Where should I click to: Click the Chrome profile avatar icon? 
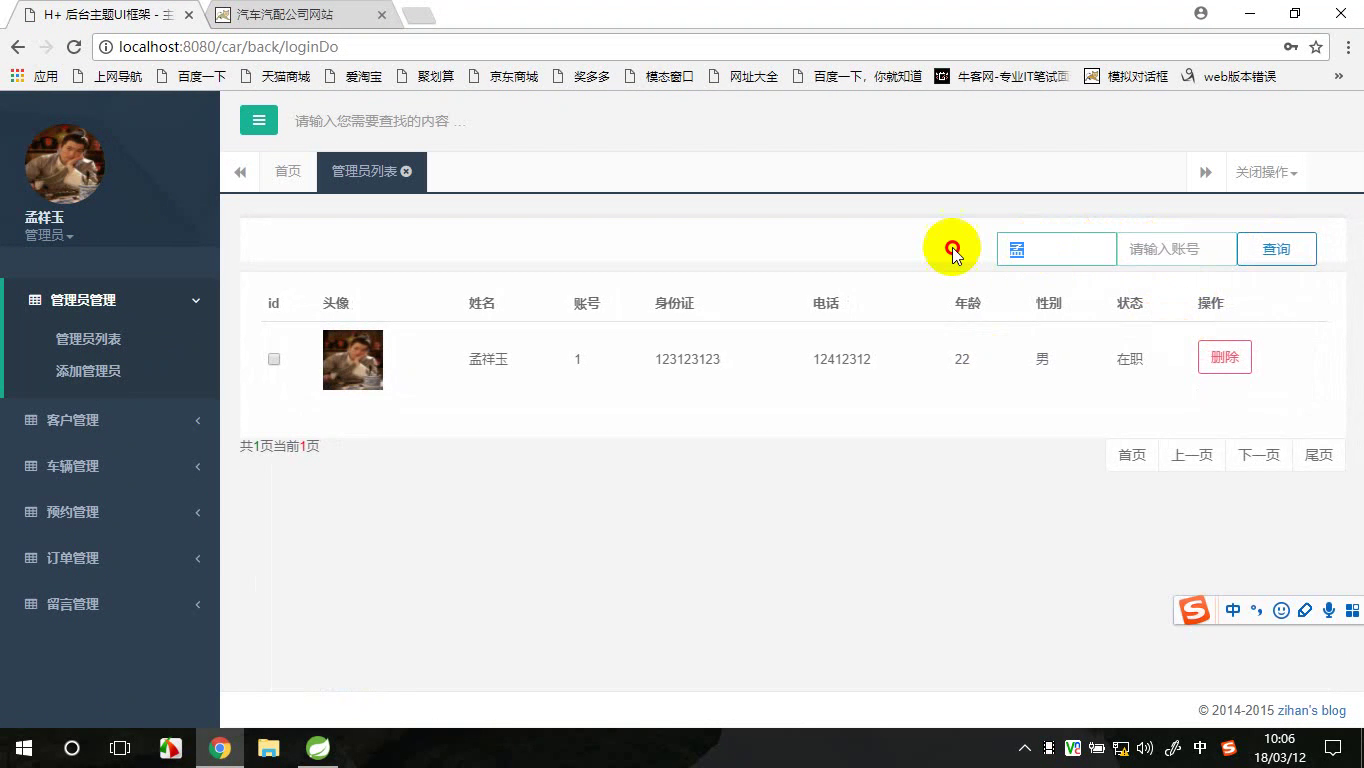click(x=1201, y=13)
